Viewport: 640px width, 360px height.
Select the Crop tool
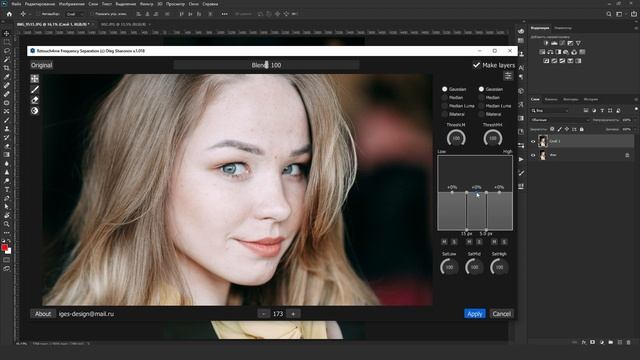[7, 68]
